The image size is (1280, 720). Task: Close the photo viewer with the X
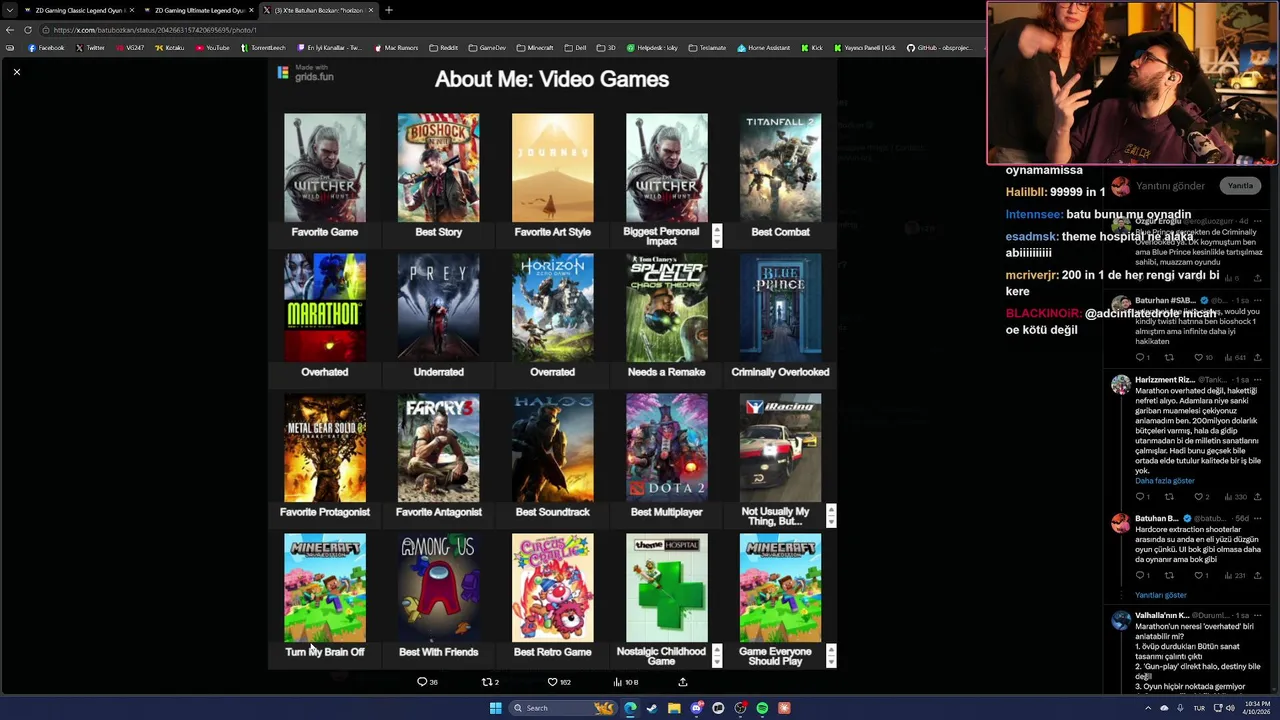coord(17,72)
